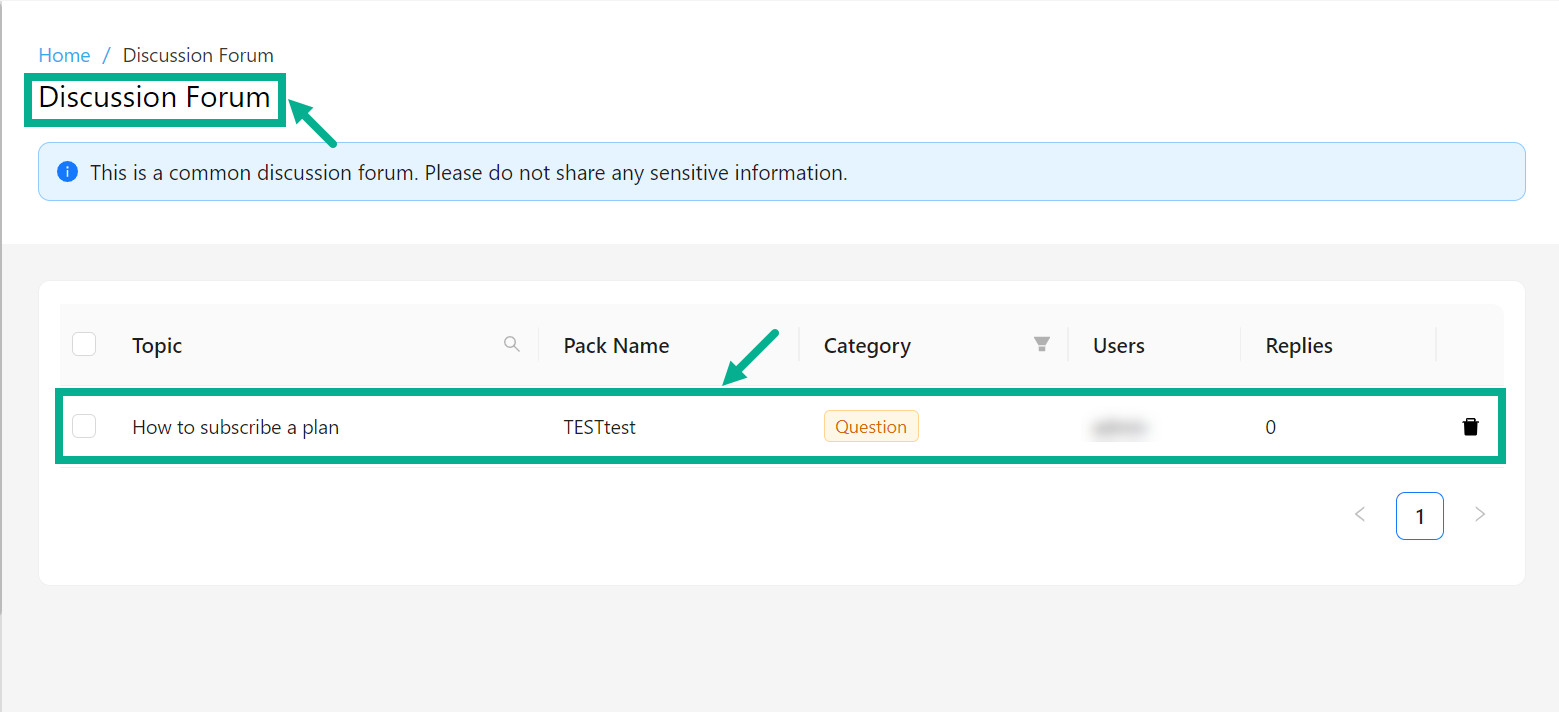
Task: Go to next page arrow
Action: (x=1480, y=515)
